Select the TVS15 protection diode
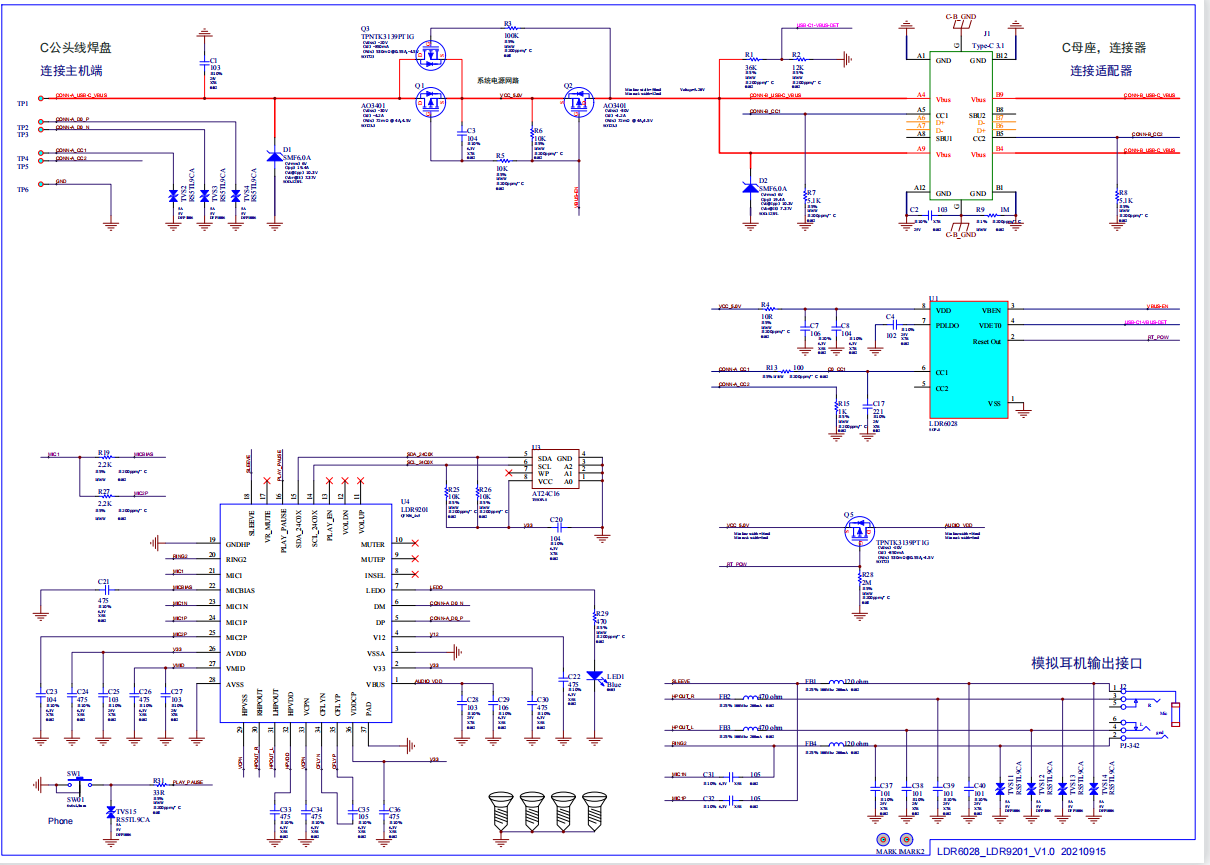Image resolution: width=1210 pixels, height=865 pixels. pos(111,813)
